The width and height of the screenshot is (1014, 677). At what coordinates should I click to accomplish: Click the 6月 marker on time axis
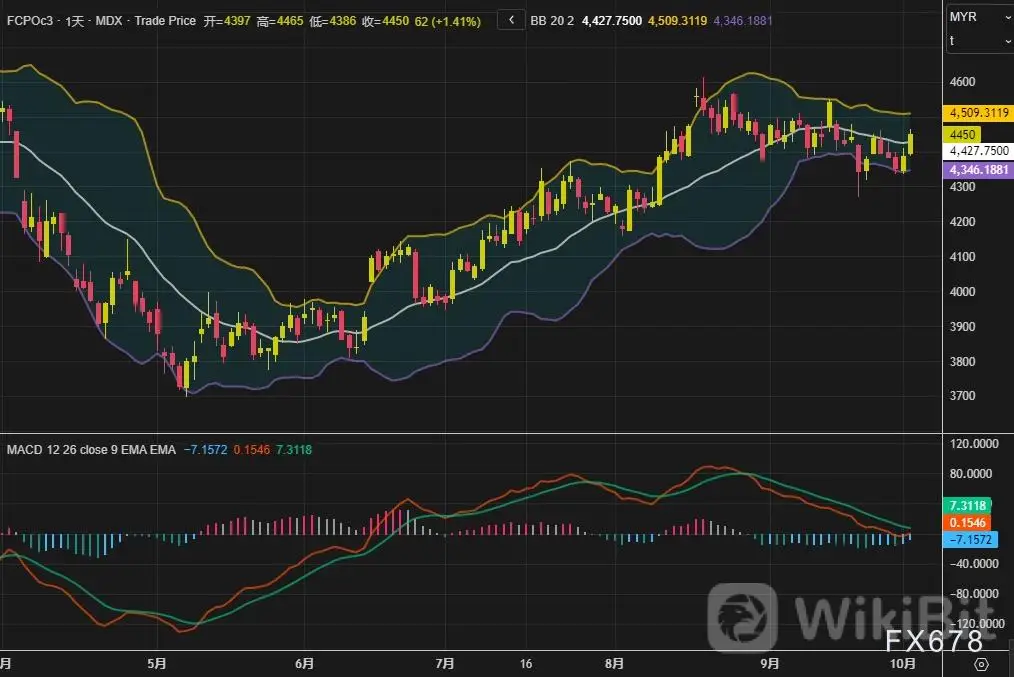(x=305, y=663)
